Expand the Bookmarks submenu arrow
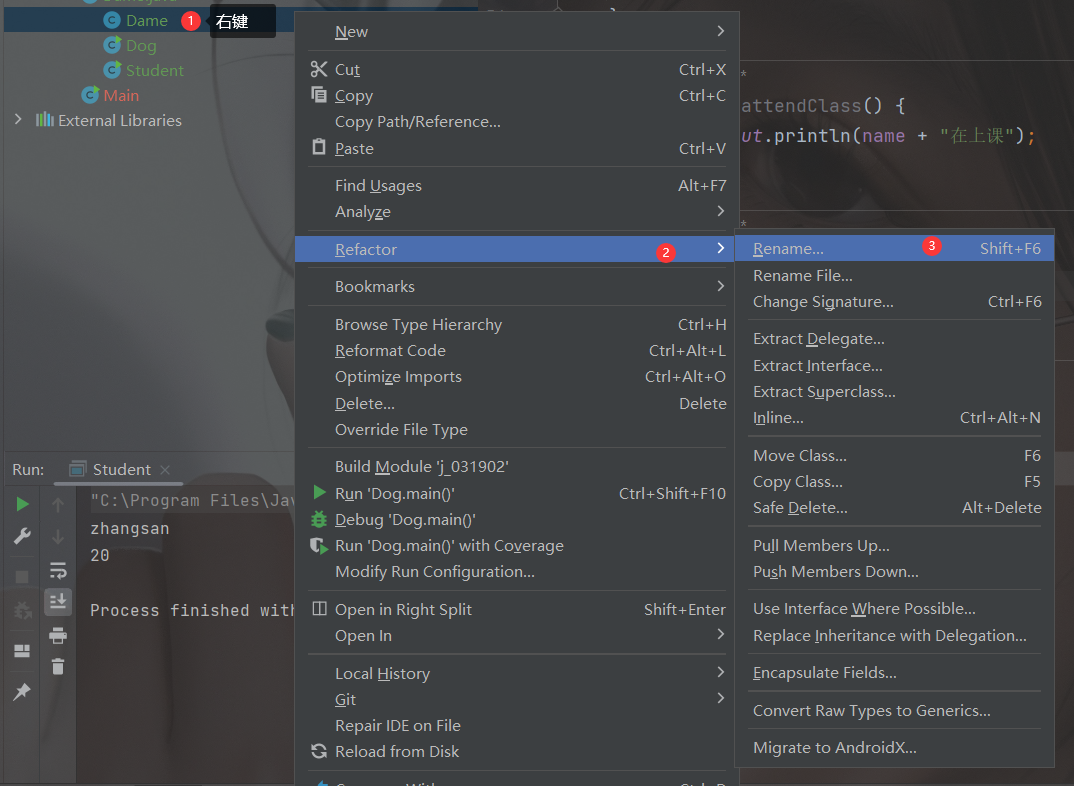The width and height of the screenshot is (1074, 786). click(x=721, y=286)
